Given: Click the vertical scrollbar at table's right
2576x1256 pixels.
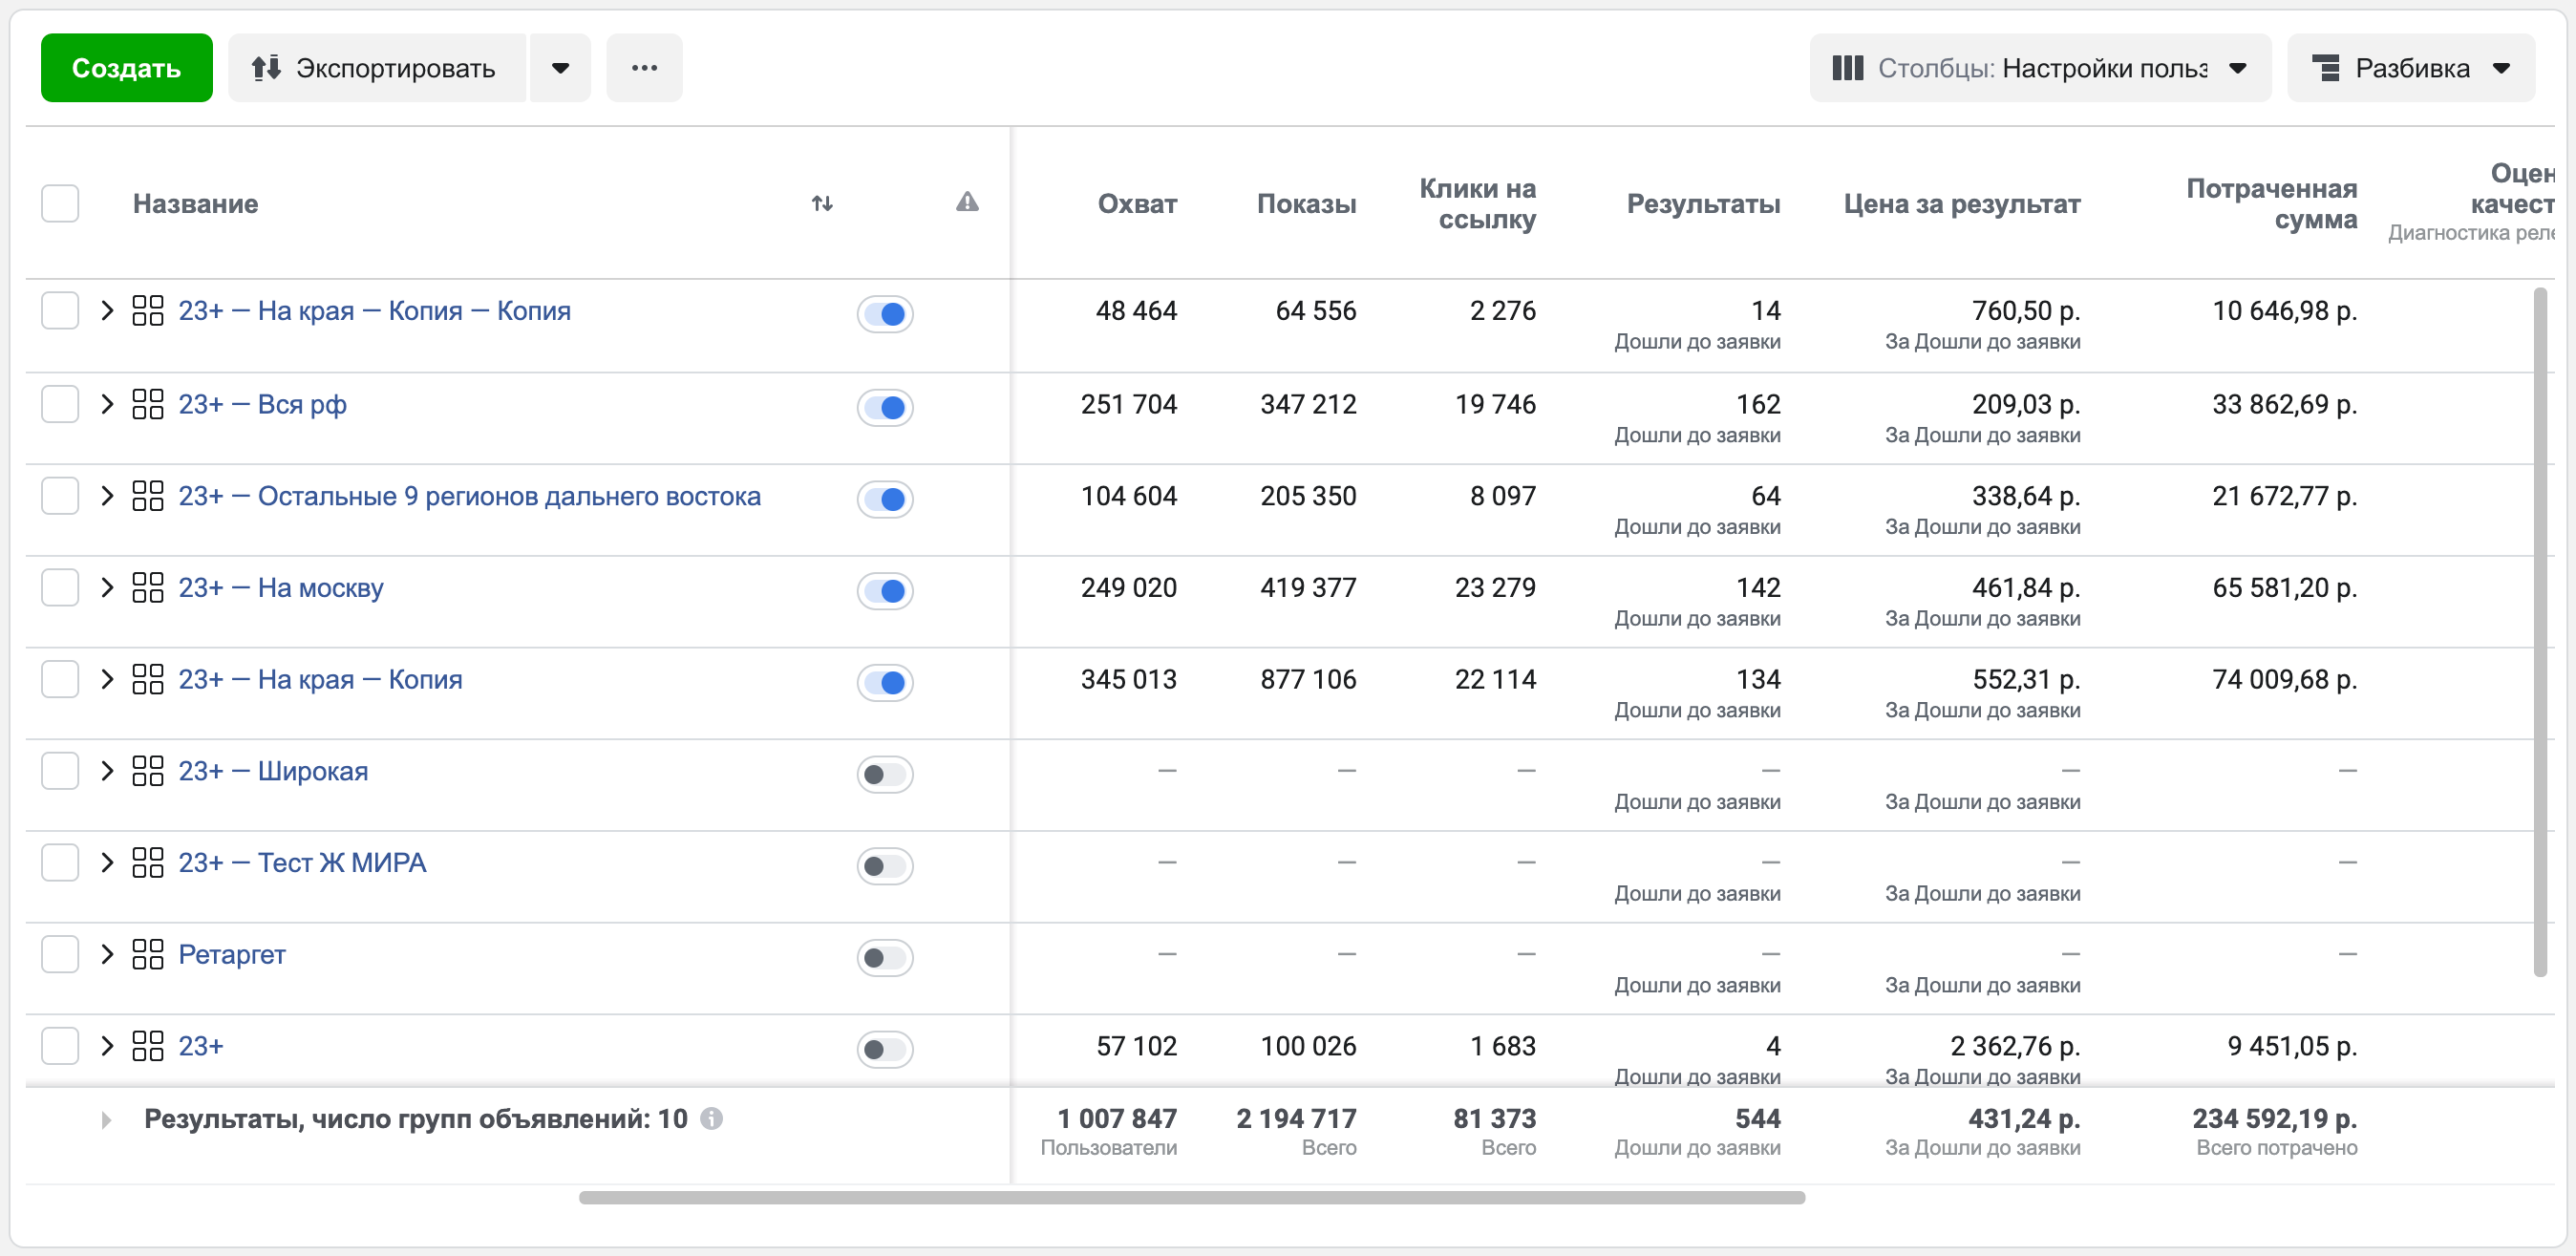Looking at the screenshot, I should coord(2540,631).
